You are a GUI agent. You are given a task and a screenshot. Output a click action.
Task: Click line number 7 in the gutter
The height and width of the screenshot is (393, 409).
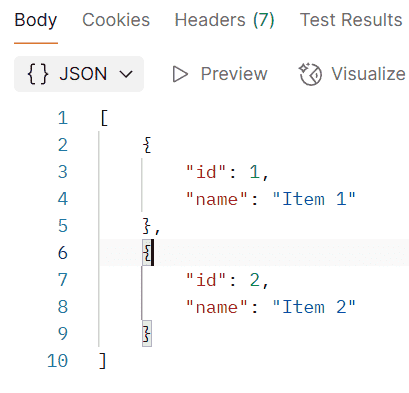(x=63, y=280)
